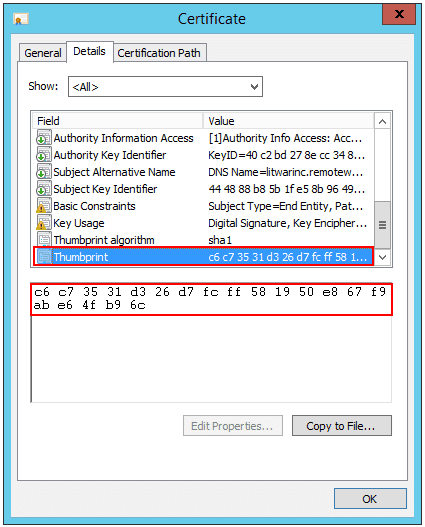
Task: Click the 'KeyID=40 c2 bd 27 8e cc 34 8...' value
Action: pos(287,155)
